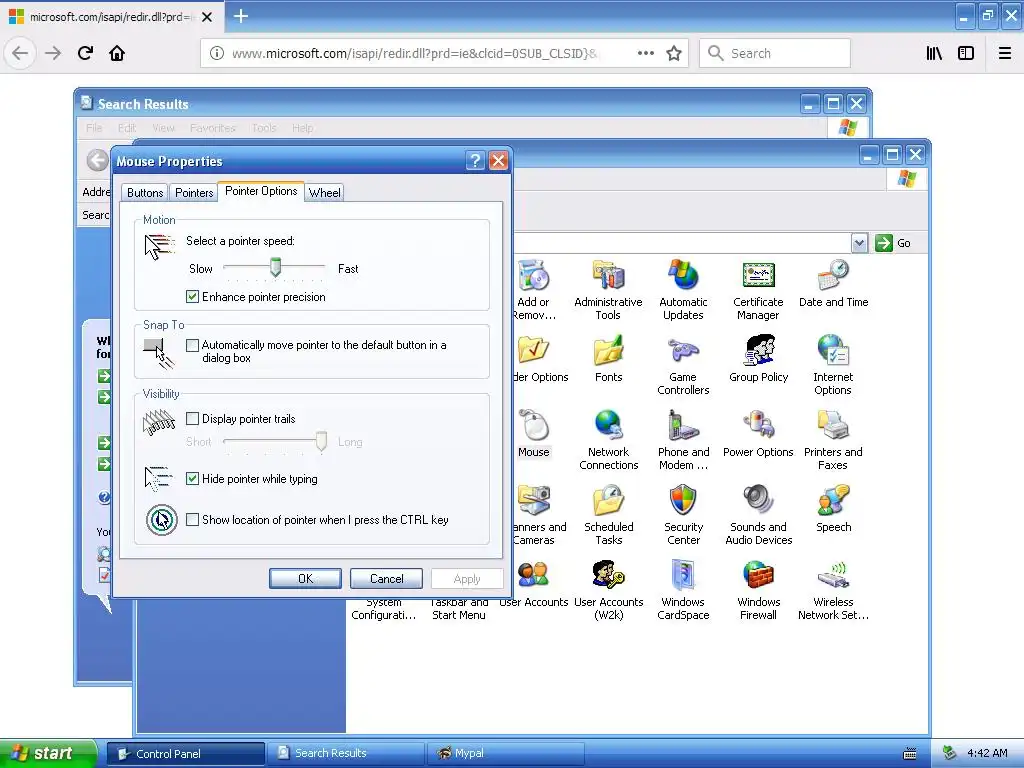Open the browser Library icon
This screenshot has height=768, width=1024.
[934, 53]
